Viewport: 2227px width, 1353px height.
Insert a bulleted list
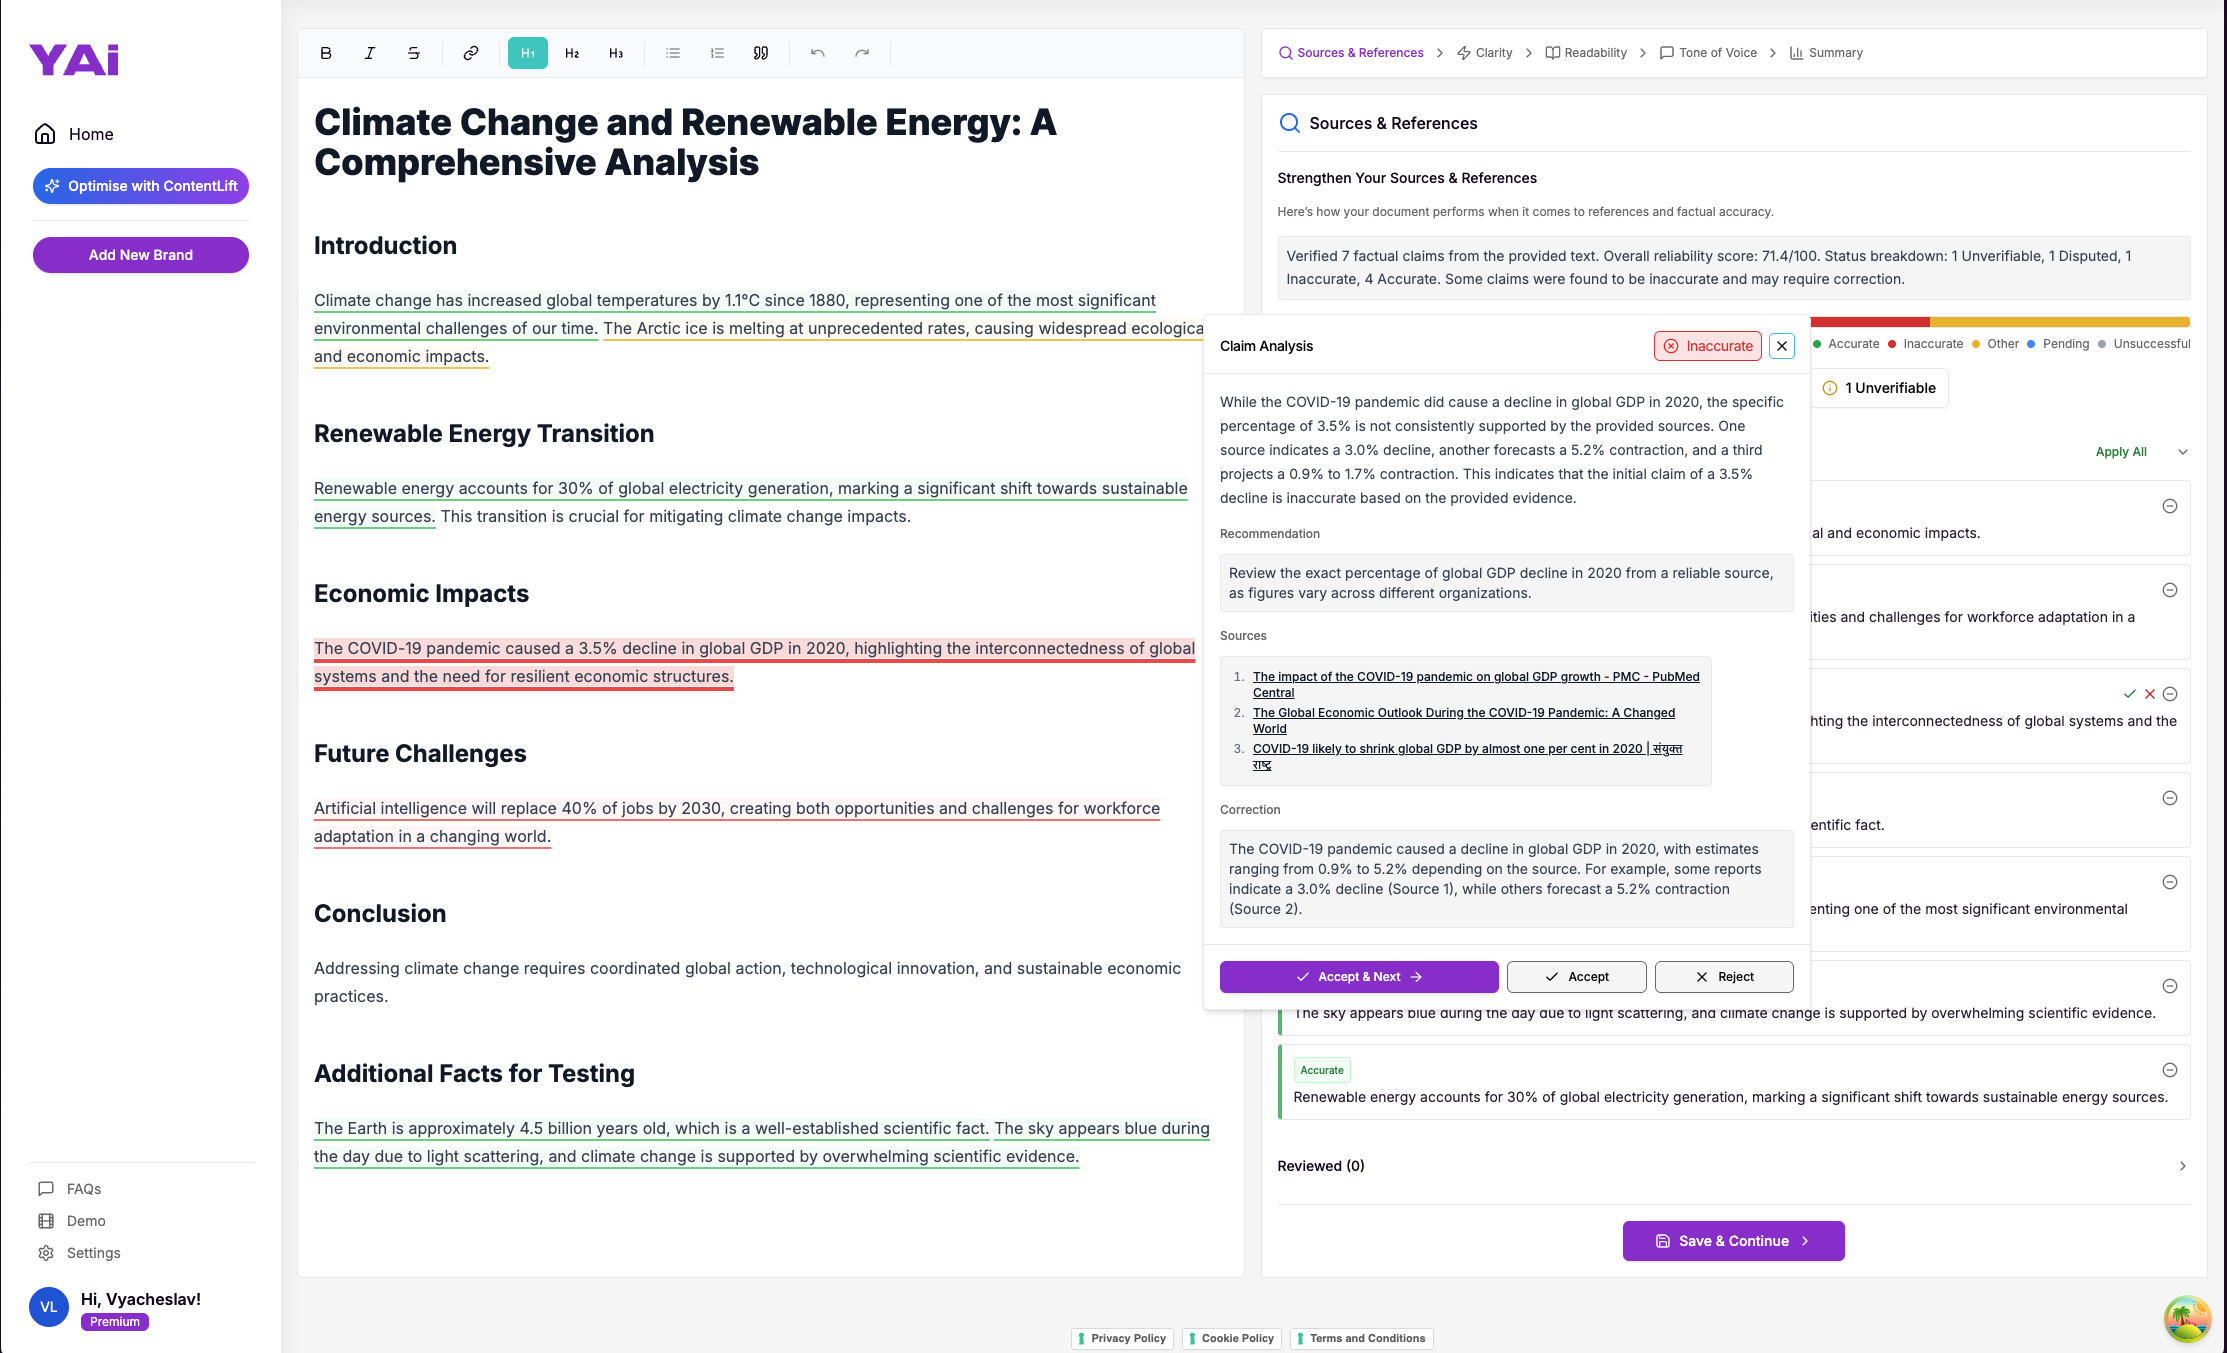coord(673,53)
